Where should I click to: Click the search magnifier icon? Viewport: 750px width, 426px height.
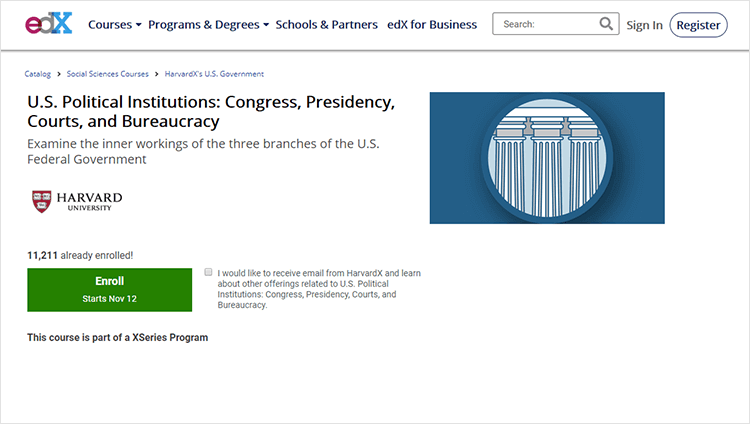pyautogui.click(x=606, y=23)
